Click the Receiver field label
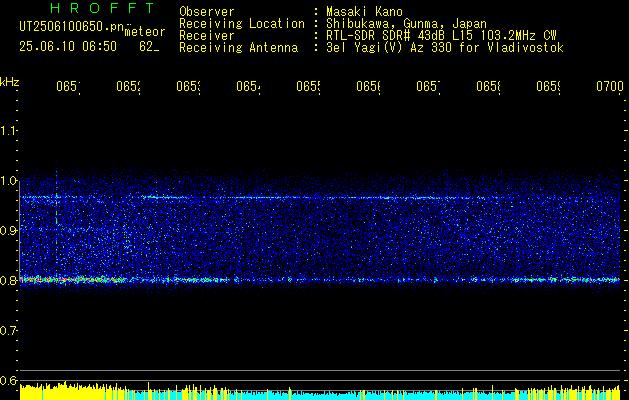The image size is (629, 400). tap(207, 36)
